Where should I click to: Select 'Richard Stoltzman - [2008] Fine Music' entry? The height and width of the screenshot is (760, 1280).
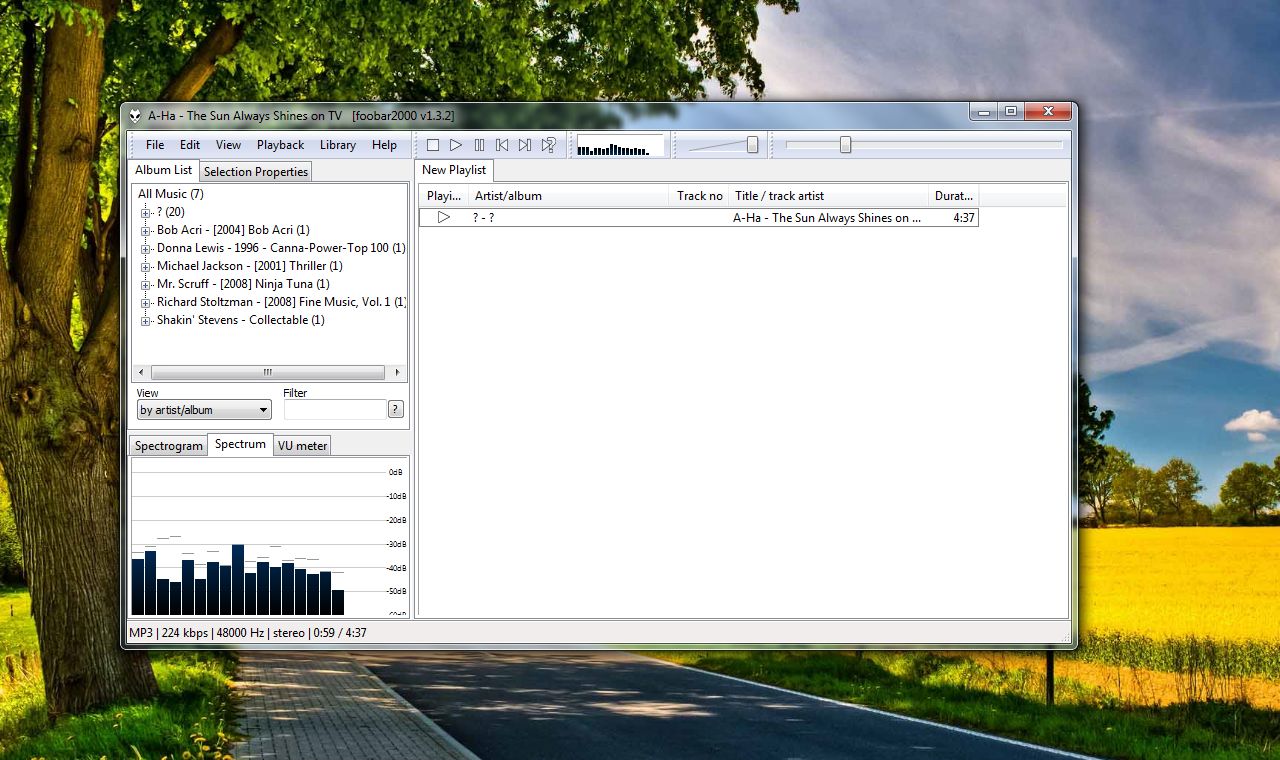click(281, 302)
